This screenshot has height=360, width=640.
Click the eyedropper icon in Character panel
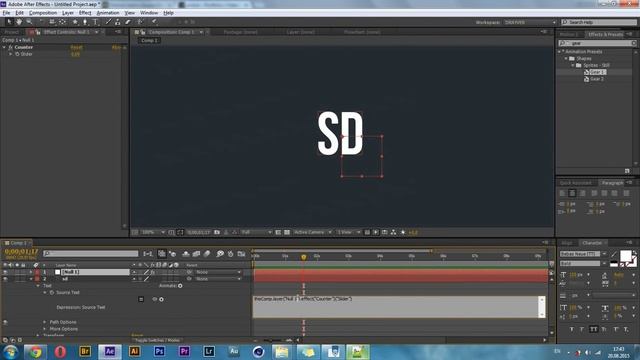pos(614,254)
